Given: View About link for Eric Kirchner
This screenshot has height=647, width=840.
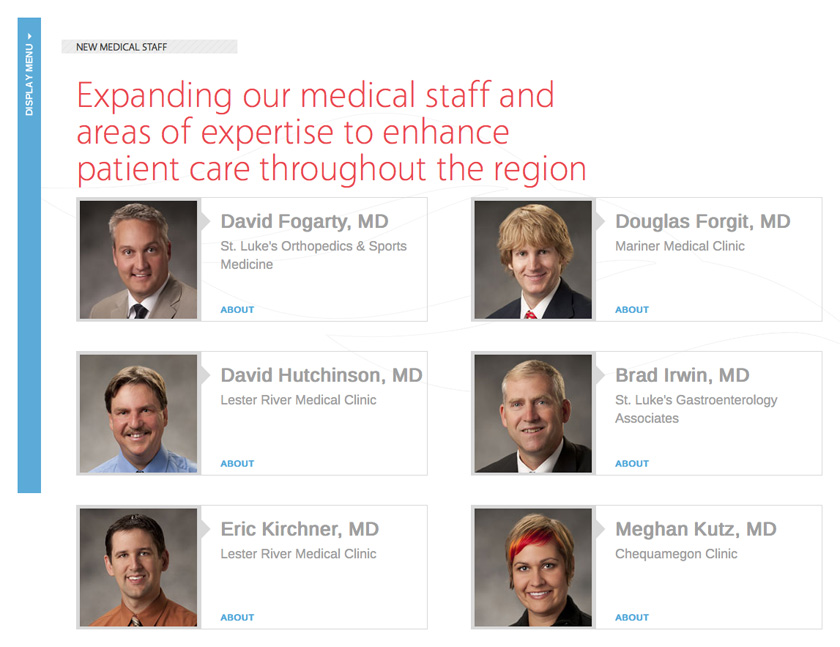Looking at the screenshot, I should [x=237, y=618].
